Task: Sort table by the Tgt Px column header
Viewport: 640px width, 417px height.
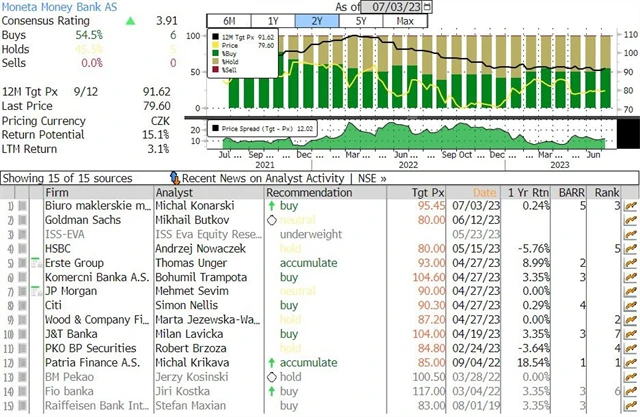Action: pyautogui.click(x=430, y=192)
